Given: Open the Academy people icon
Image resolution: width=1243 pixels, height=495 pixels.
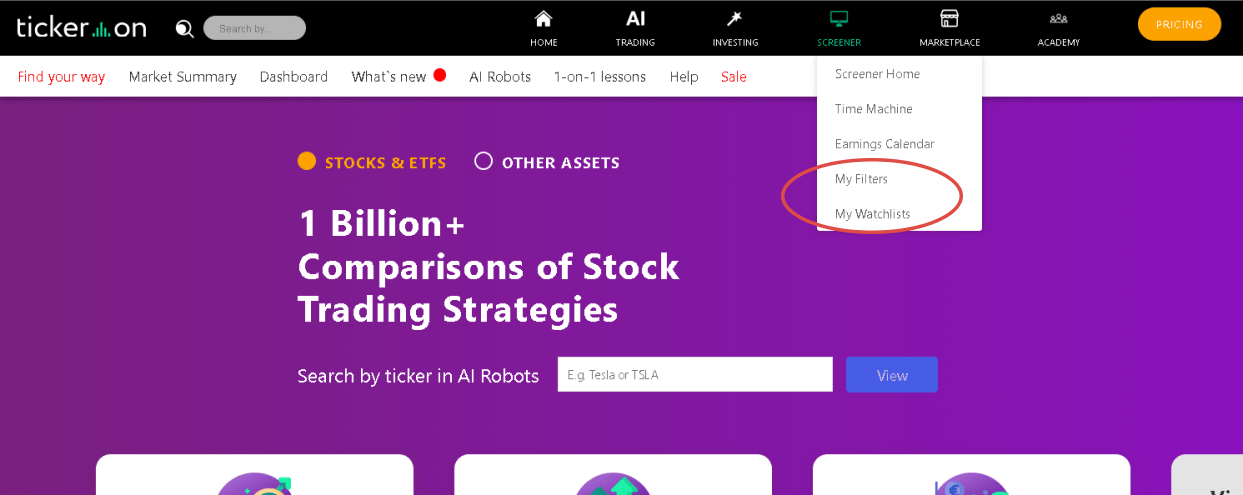Looking at the screenshot, I should tap(1058, 18).
